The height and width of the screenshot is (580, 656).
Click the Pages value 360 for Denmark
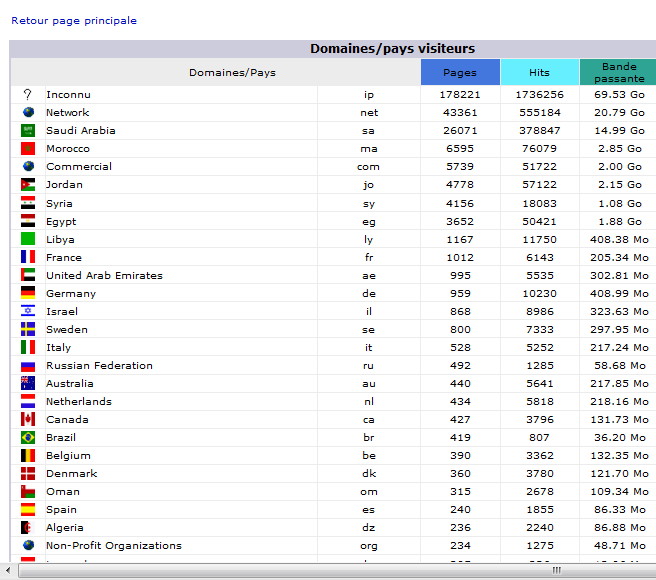pos(460,473)
